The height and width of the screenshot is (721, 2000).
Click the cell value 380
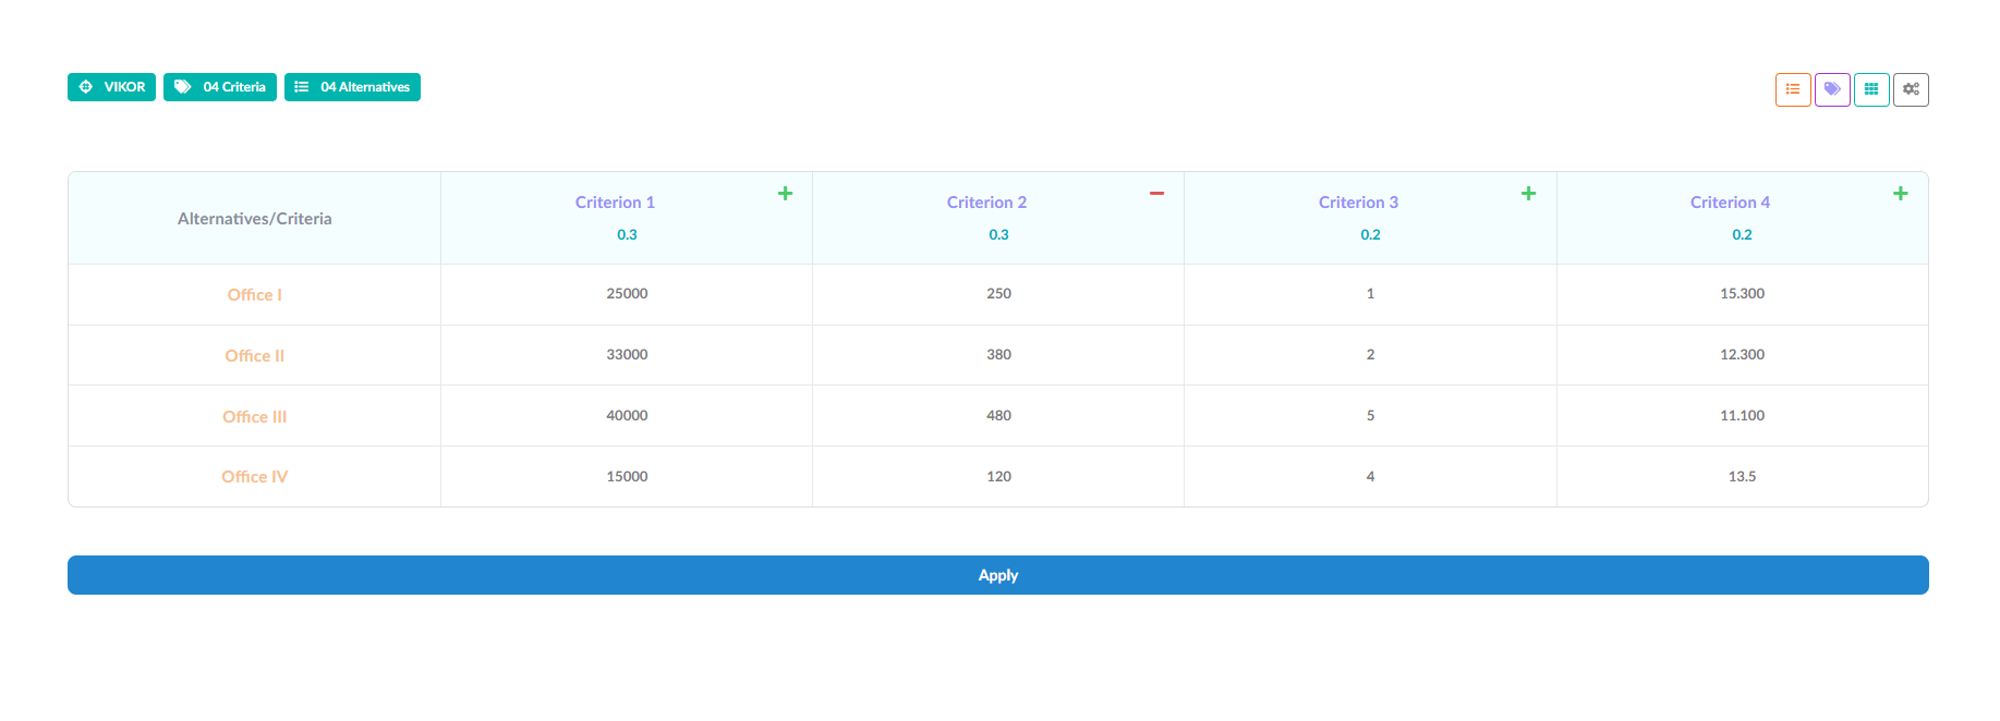click(999, 355)
